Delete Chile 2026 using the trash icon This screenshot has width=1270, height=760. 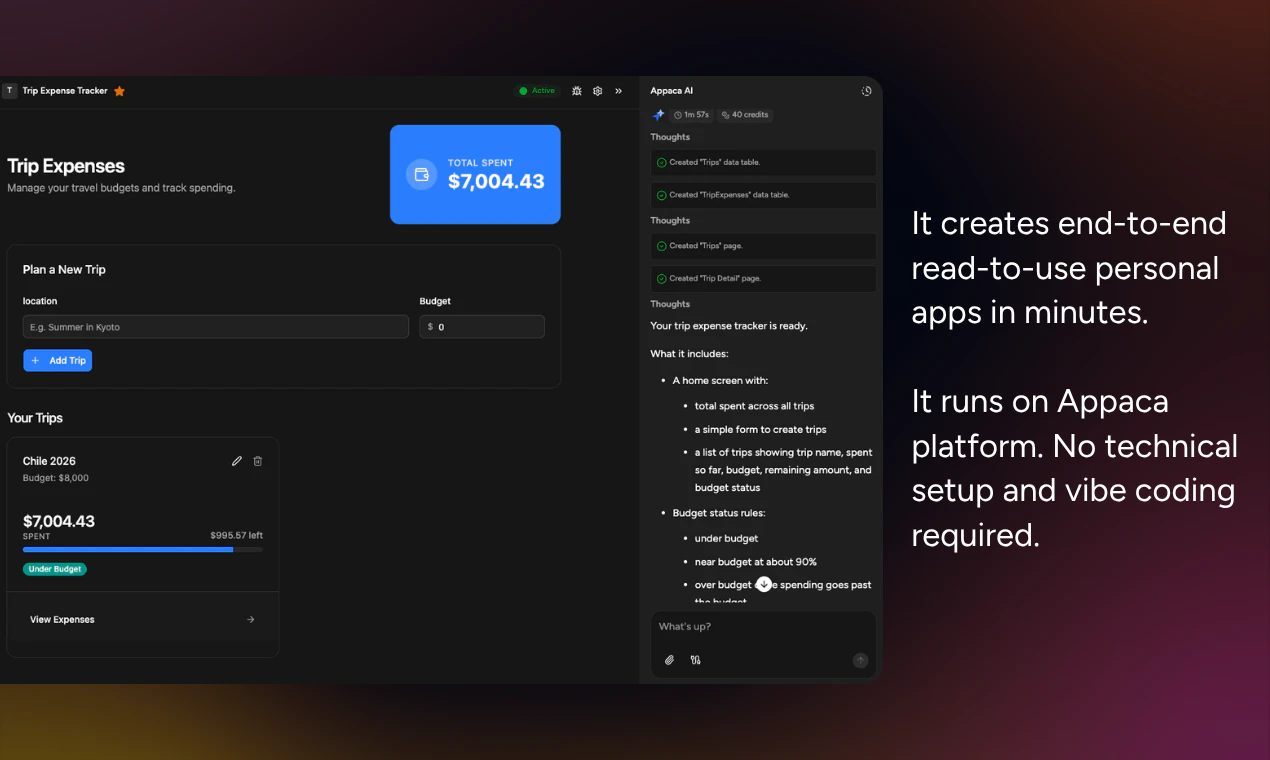coord(257,460)
